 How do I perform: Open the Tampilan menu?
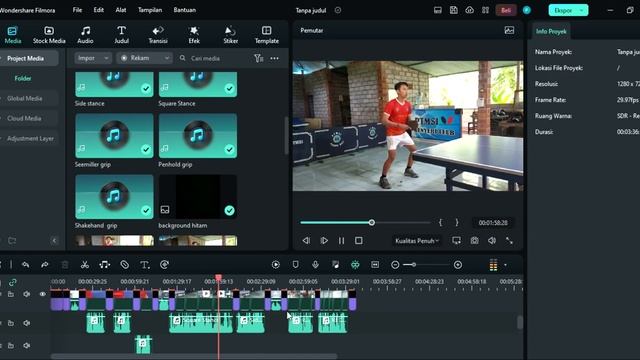(x=150, y=10)
